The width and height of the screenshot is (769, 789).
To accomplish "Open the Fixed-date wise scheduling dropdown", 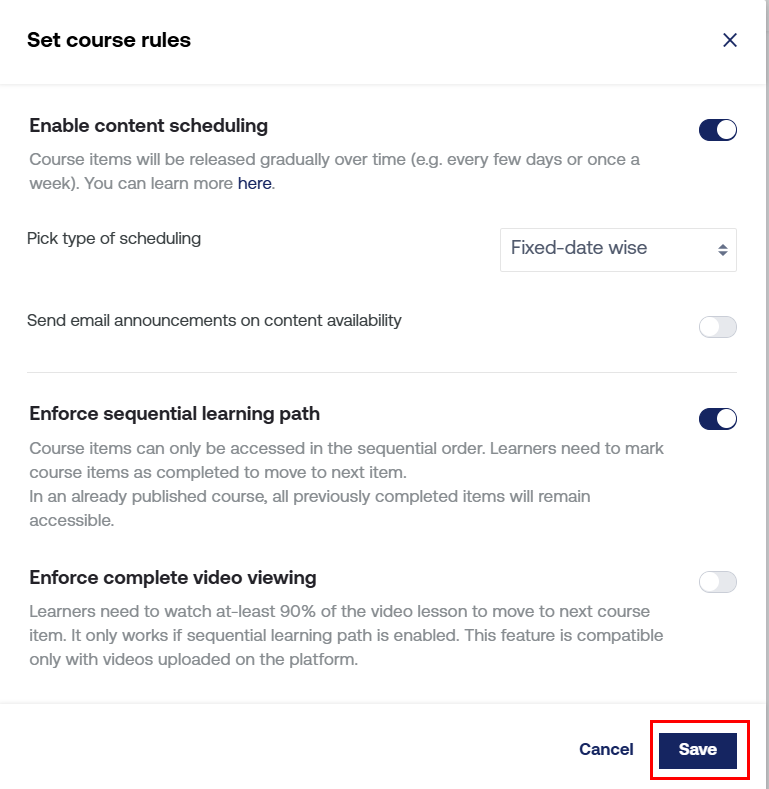I will tap(617, 249).
